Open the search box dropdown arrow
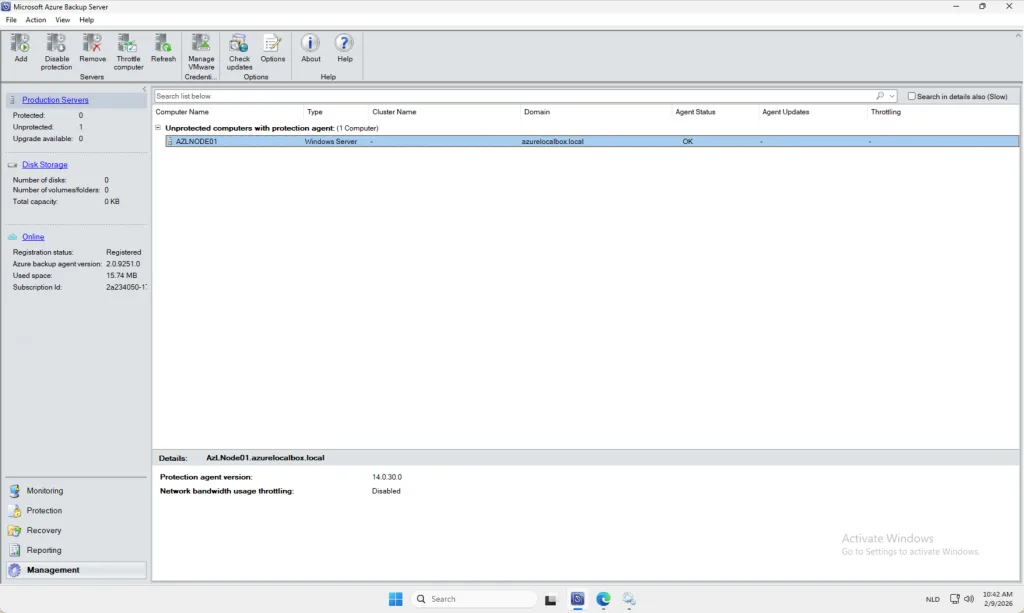This screenshot has height=613, width=1024. point(892,96)
